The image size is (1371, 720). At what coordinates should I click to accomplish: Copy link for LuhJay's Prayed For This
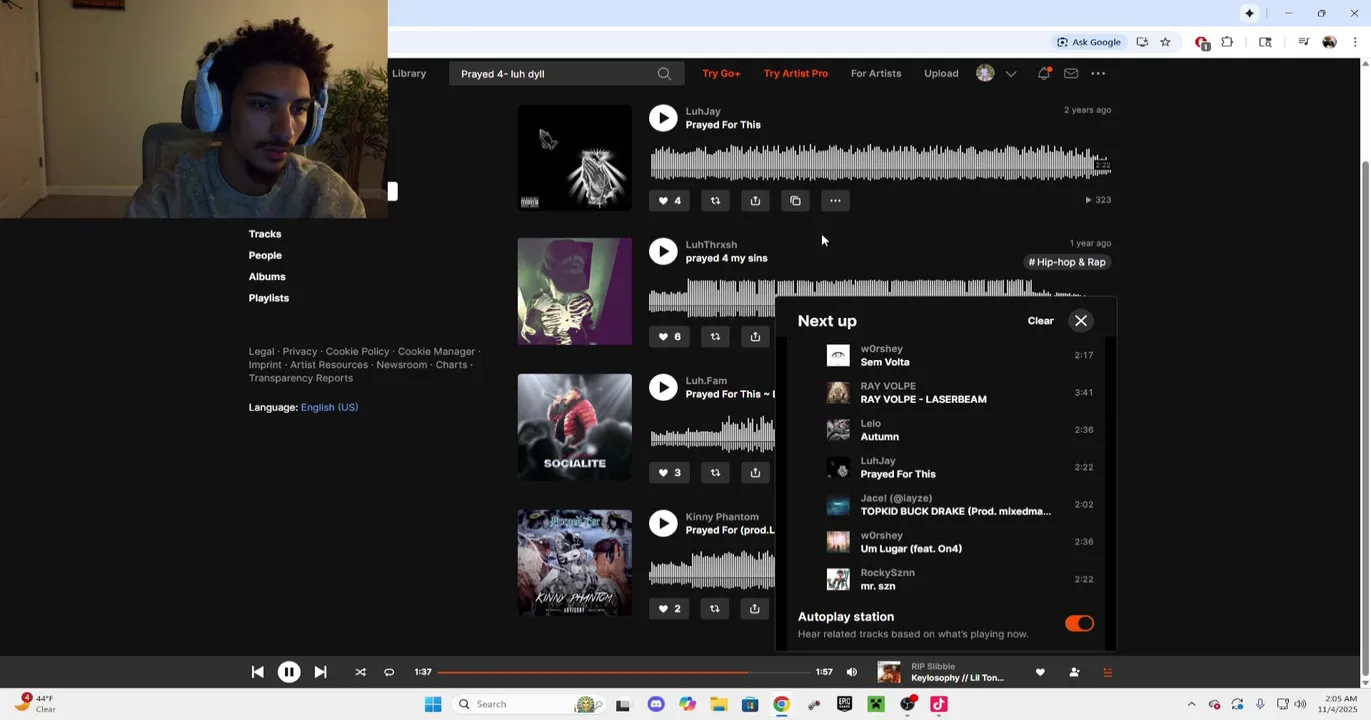pos(795,201)
